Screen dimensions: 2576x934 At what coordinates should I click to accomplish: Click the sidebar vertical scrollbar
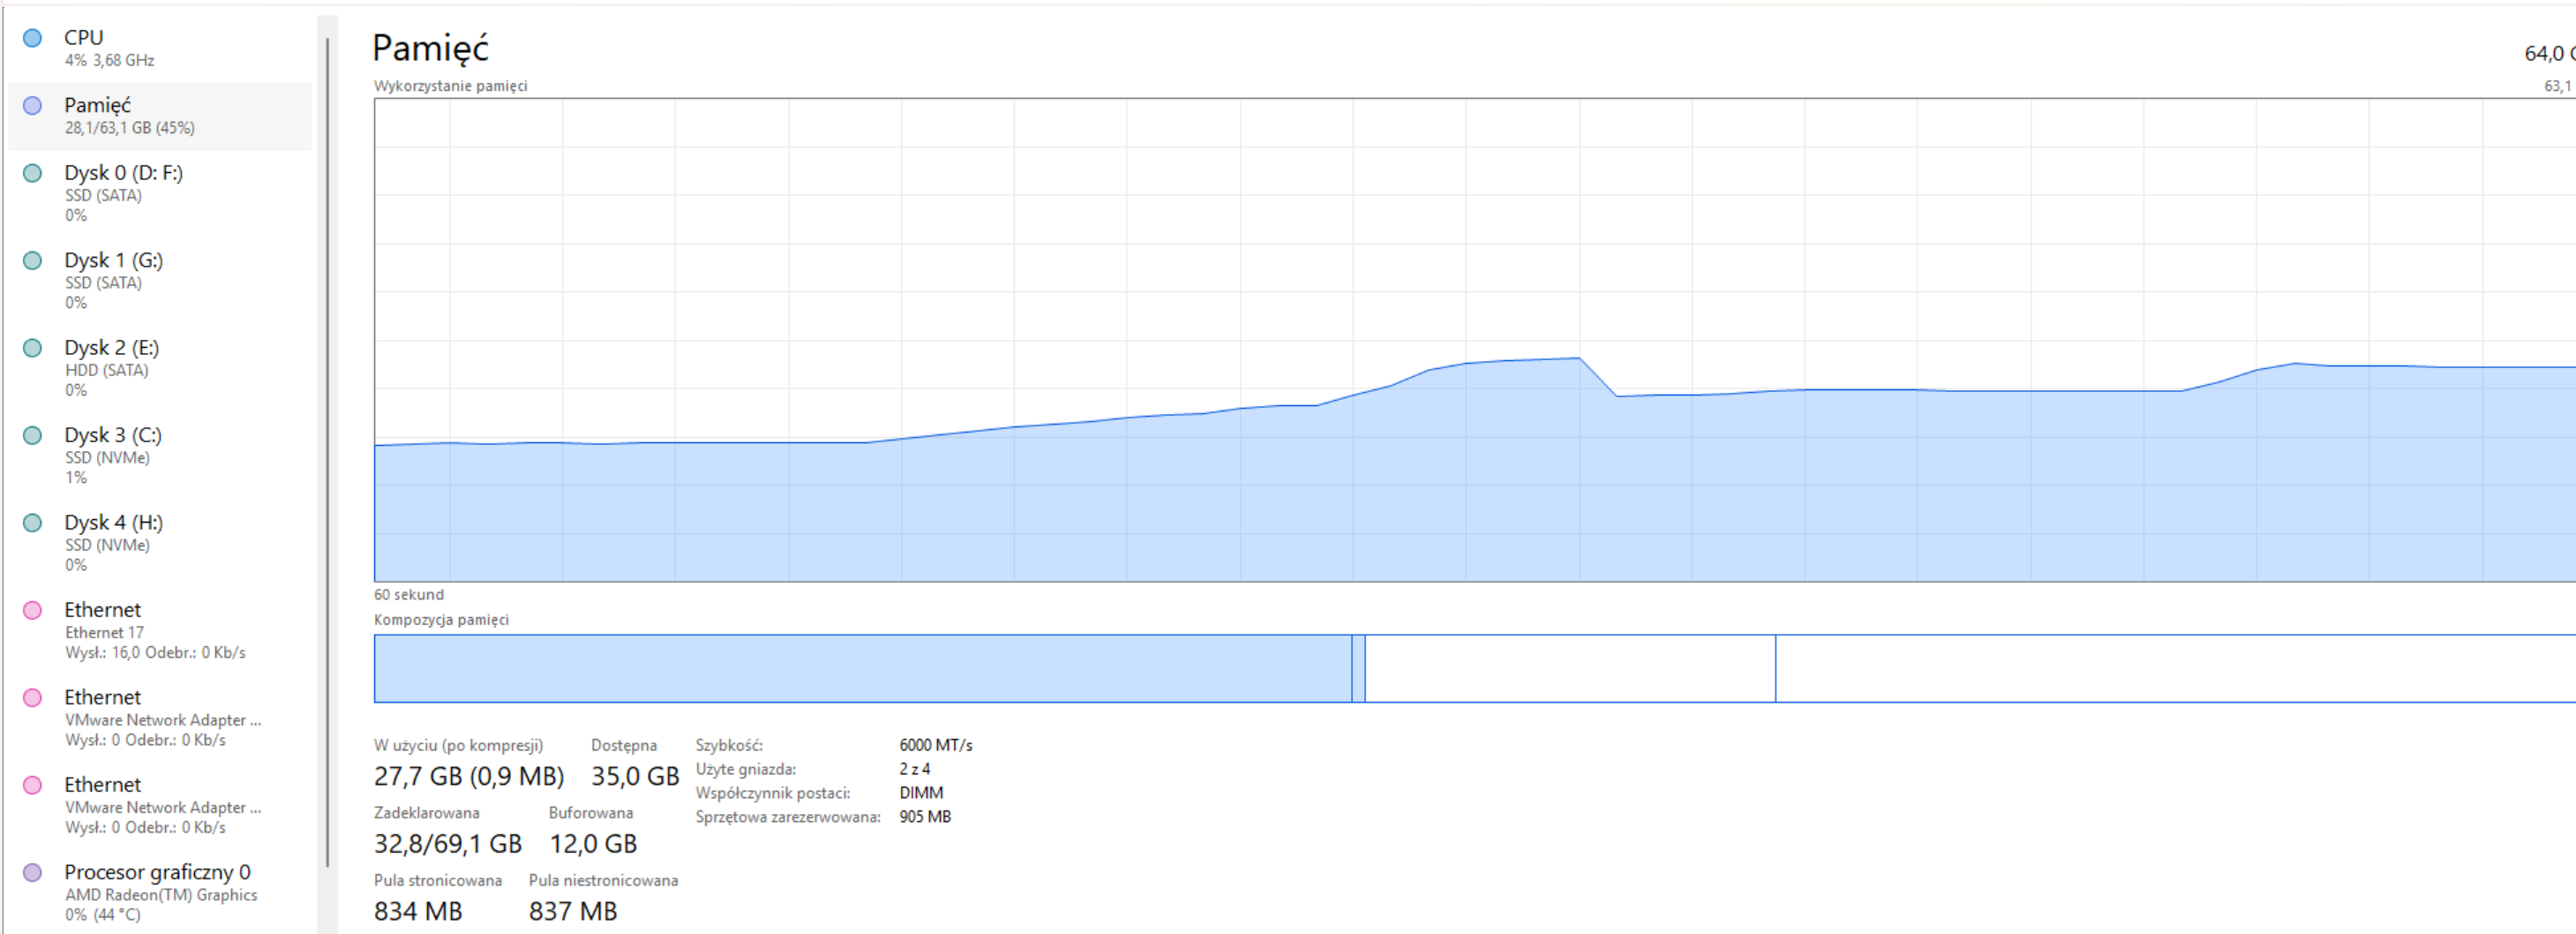click(327, 450)
